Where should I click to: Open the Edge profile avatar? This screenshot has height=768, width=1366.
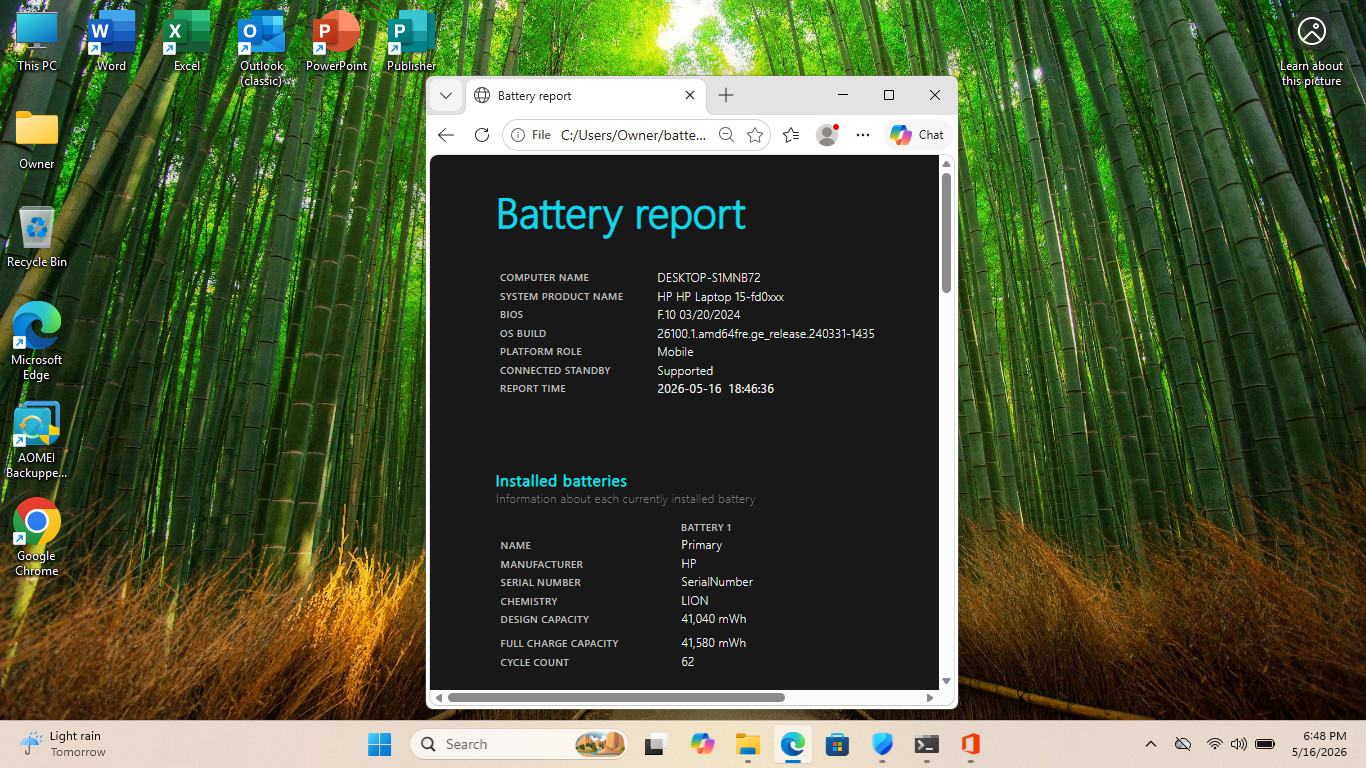click(x=827, y=135)
